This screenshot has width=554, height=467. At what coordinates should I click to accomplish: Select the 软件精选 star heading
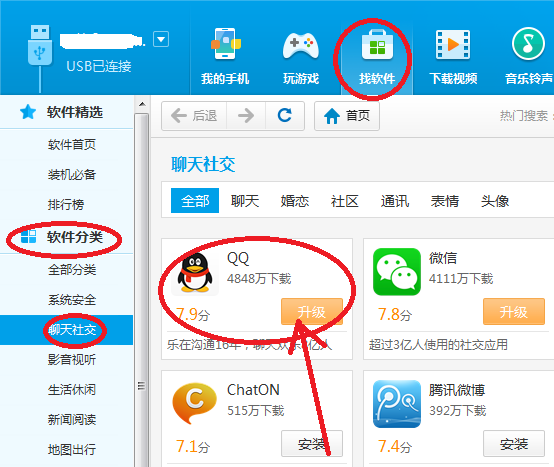click(62, 112)
